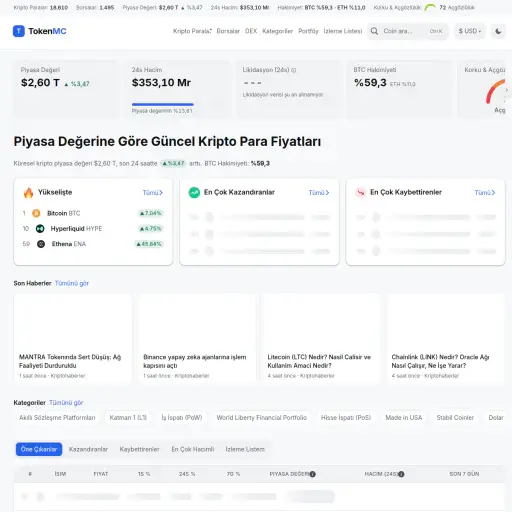Screen dimensions: 512x512
Task: Sort by the FİYAT column header
Action: tap(101, 474)
